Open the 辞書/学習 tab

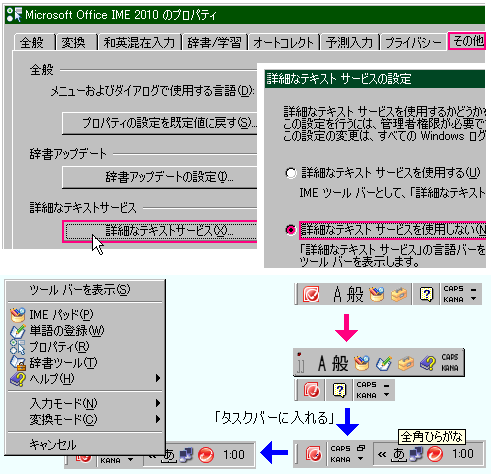215,42
